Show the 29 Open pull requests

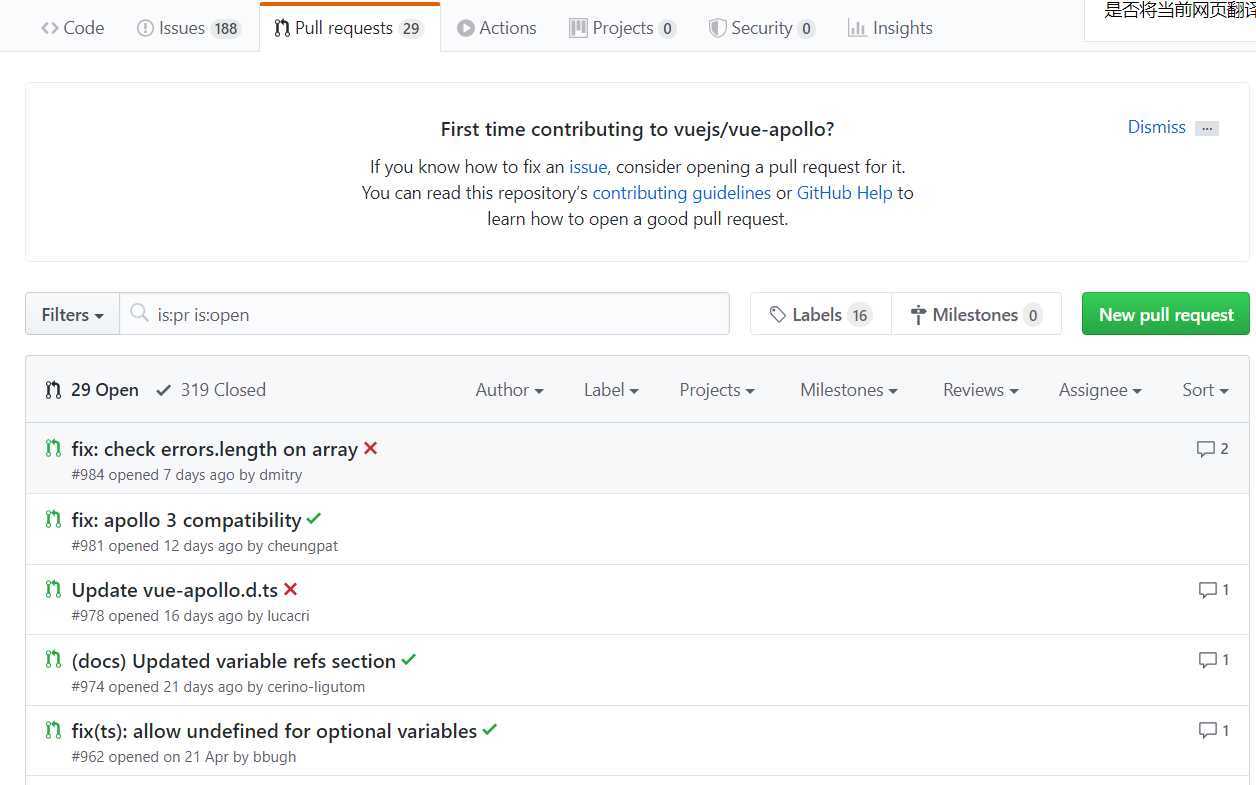tap(92, 390)
